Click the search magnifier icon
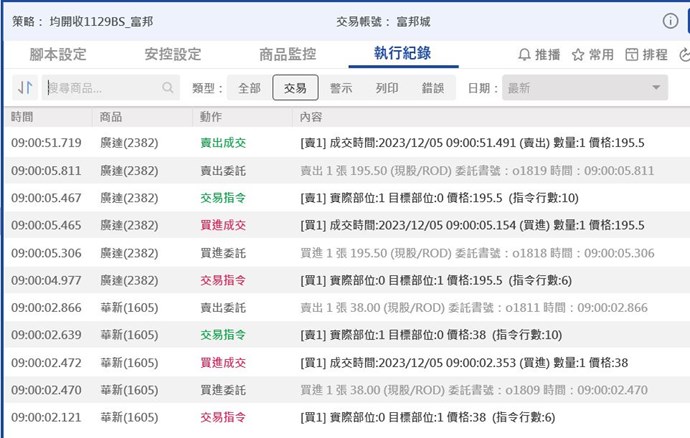This screenshot has width=690, height=438. coord(168,88)
